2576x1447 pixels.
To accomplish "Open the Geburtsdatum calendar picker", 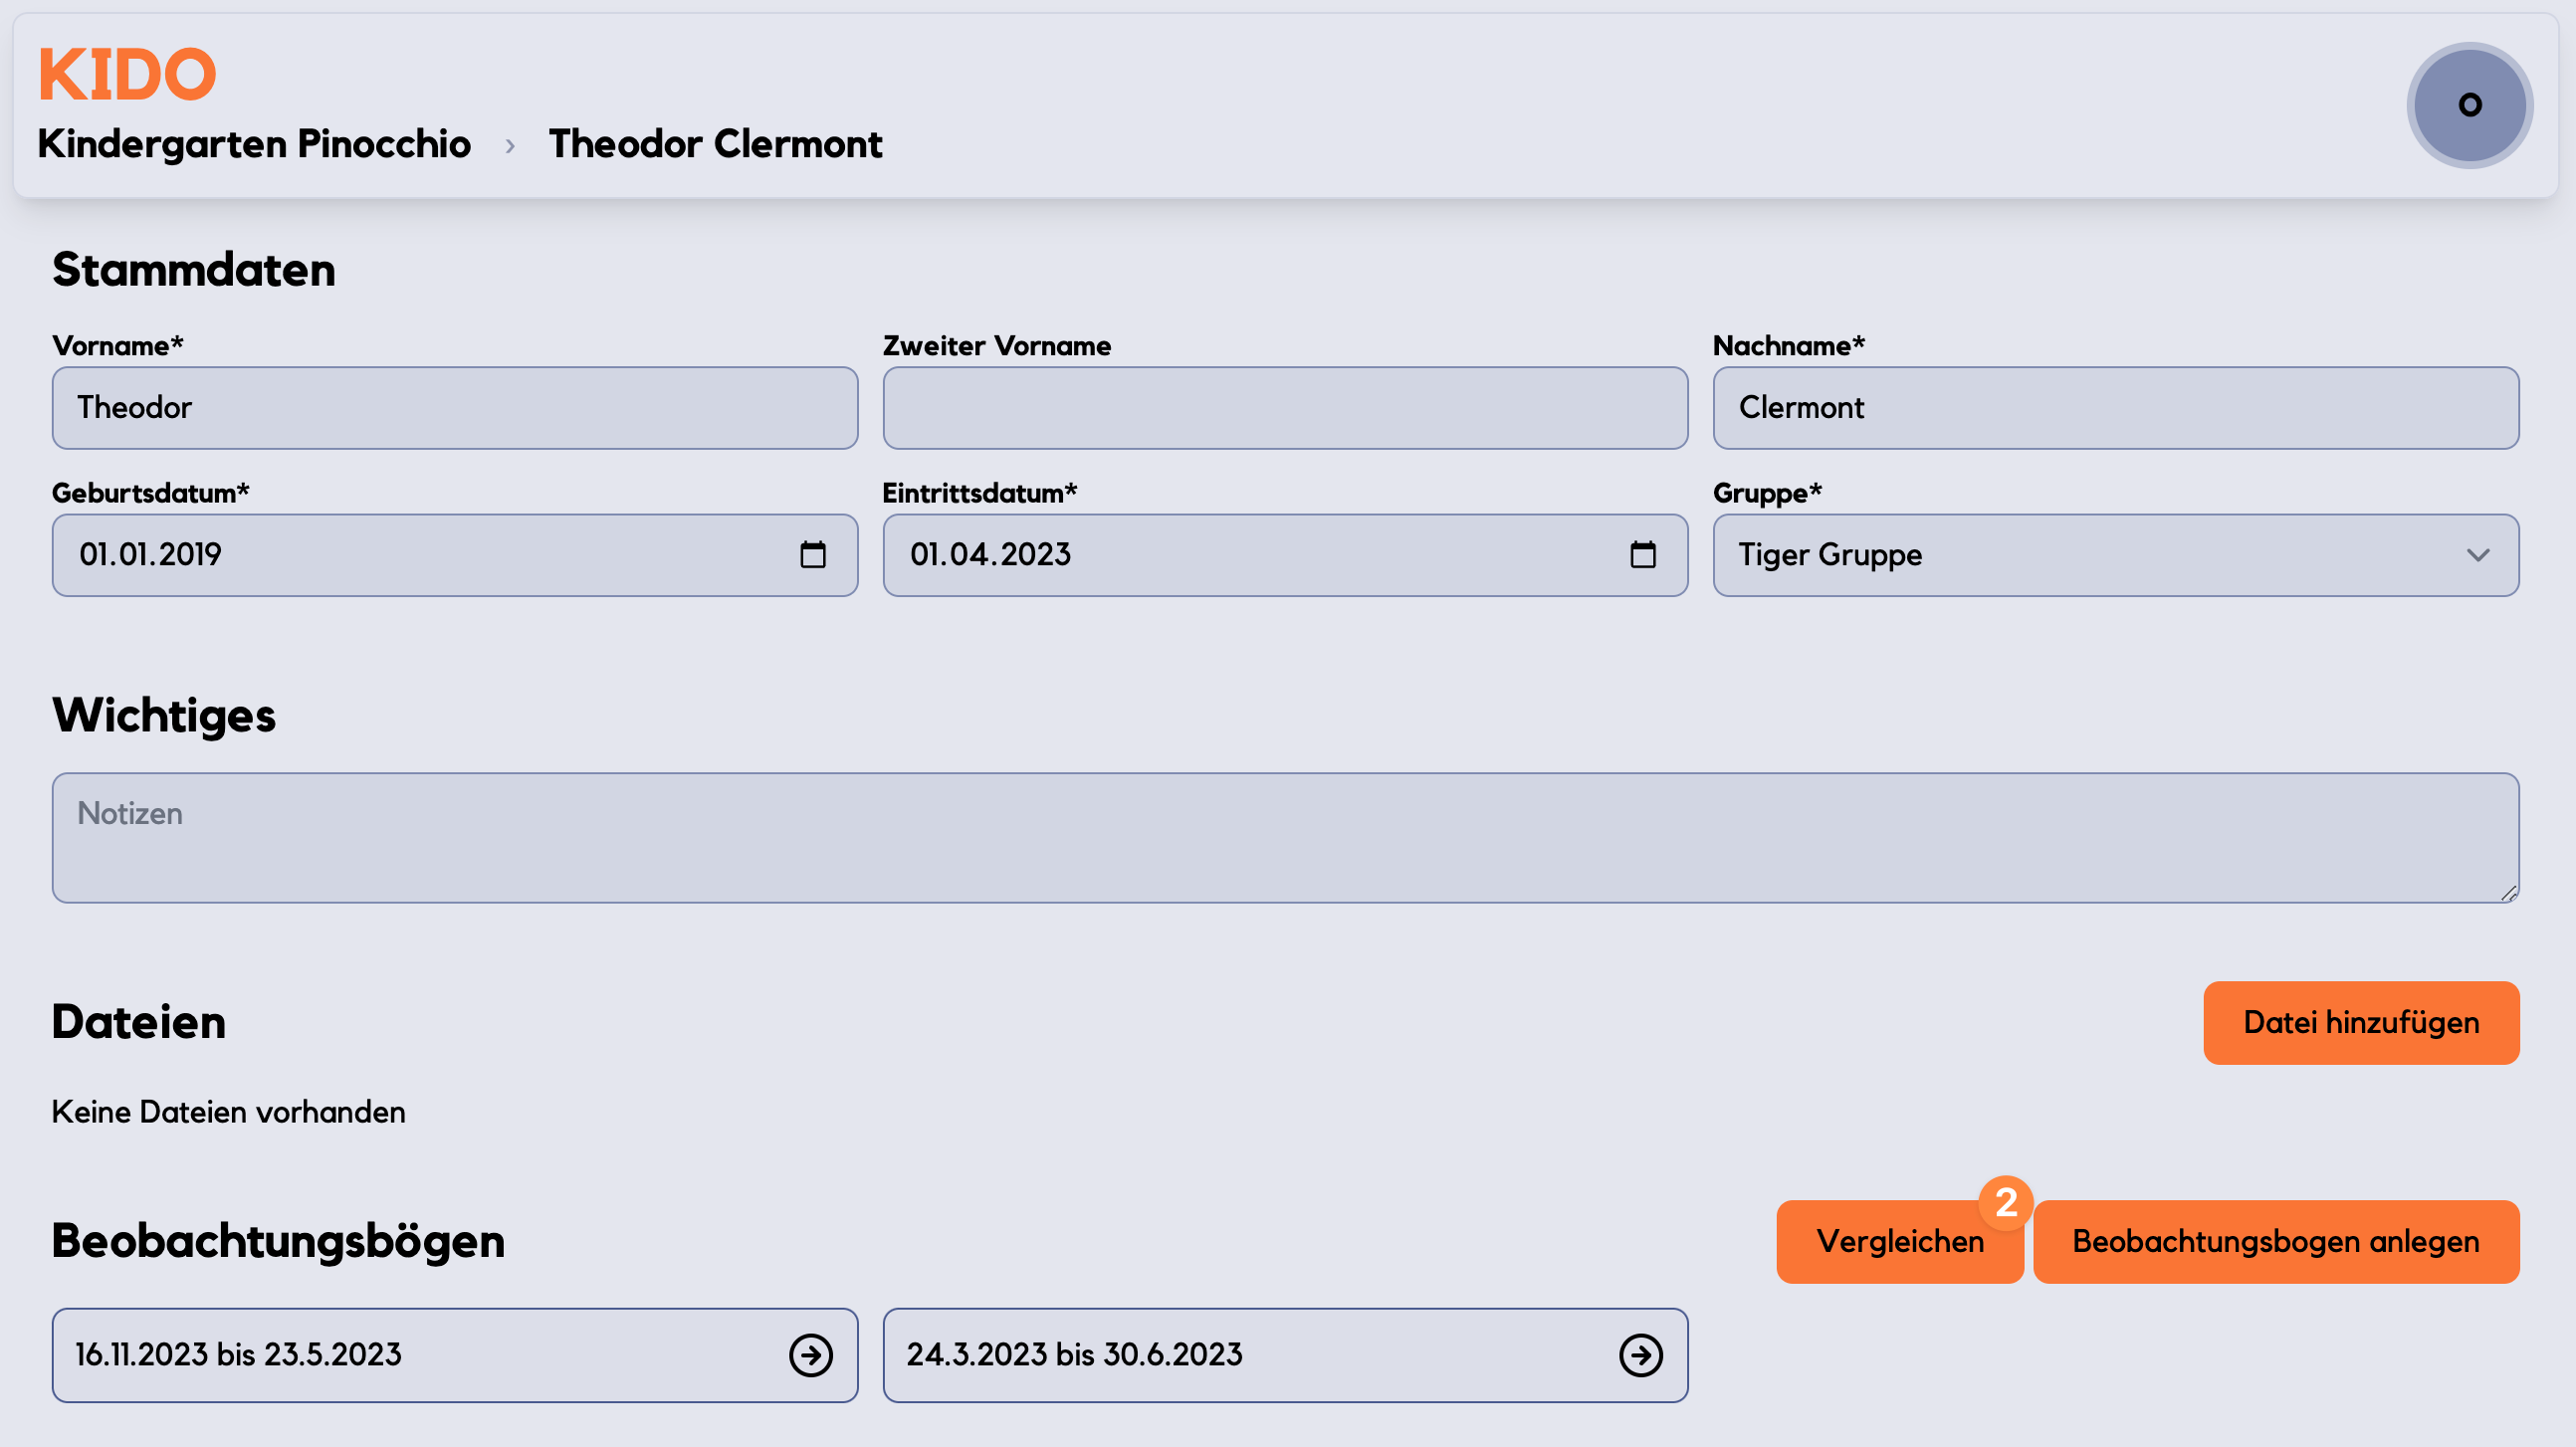I will click(812, 555).
